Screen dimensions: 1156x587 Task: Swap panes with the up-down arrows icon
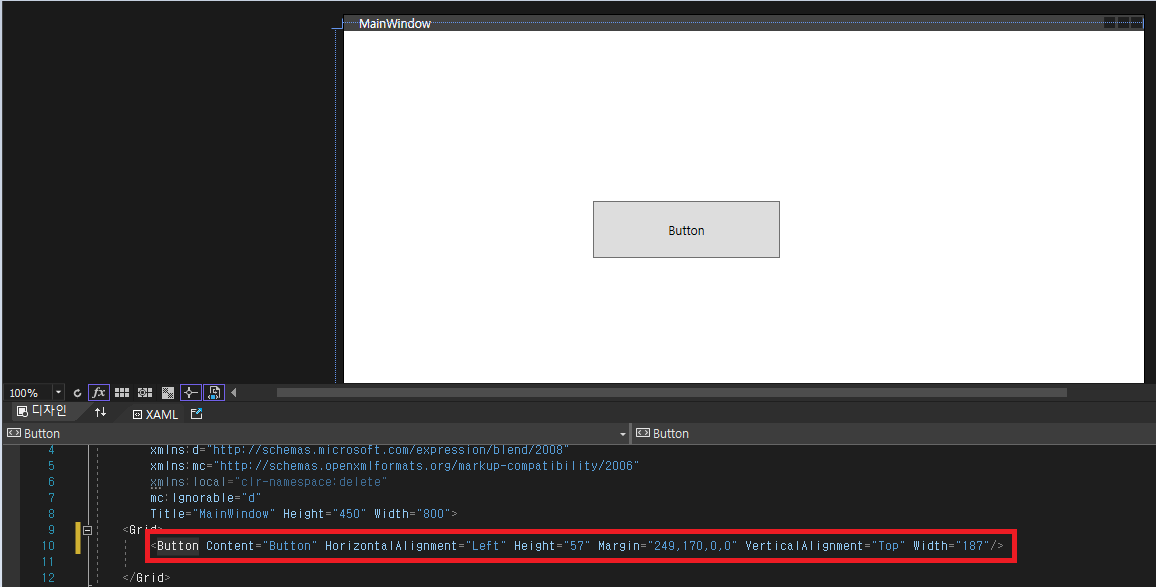100,413
